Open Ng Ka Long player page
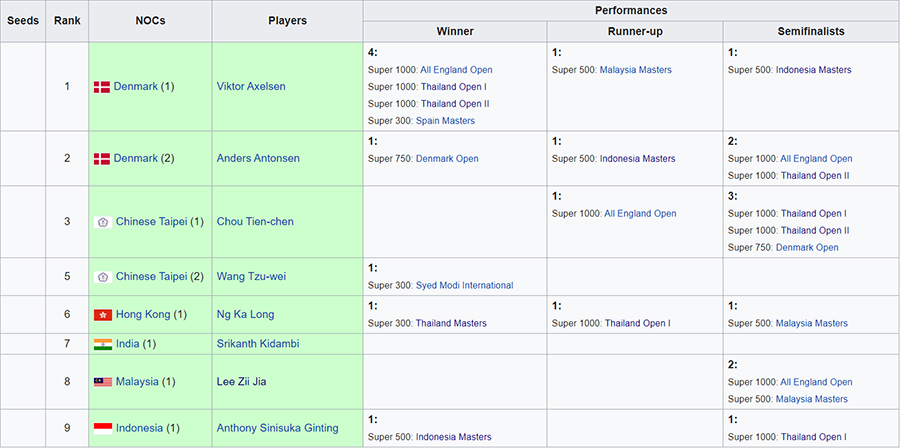 [245, 314]
